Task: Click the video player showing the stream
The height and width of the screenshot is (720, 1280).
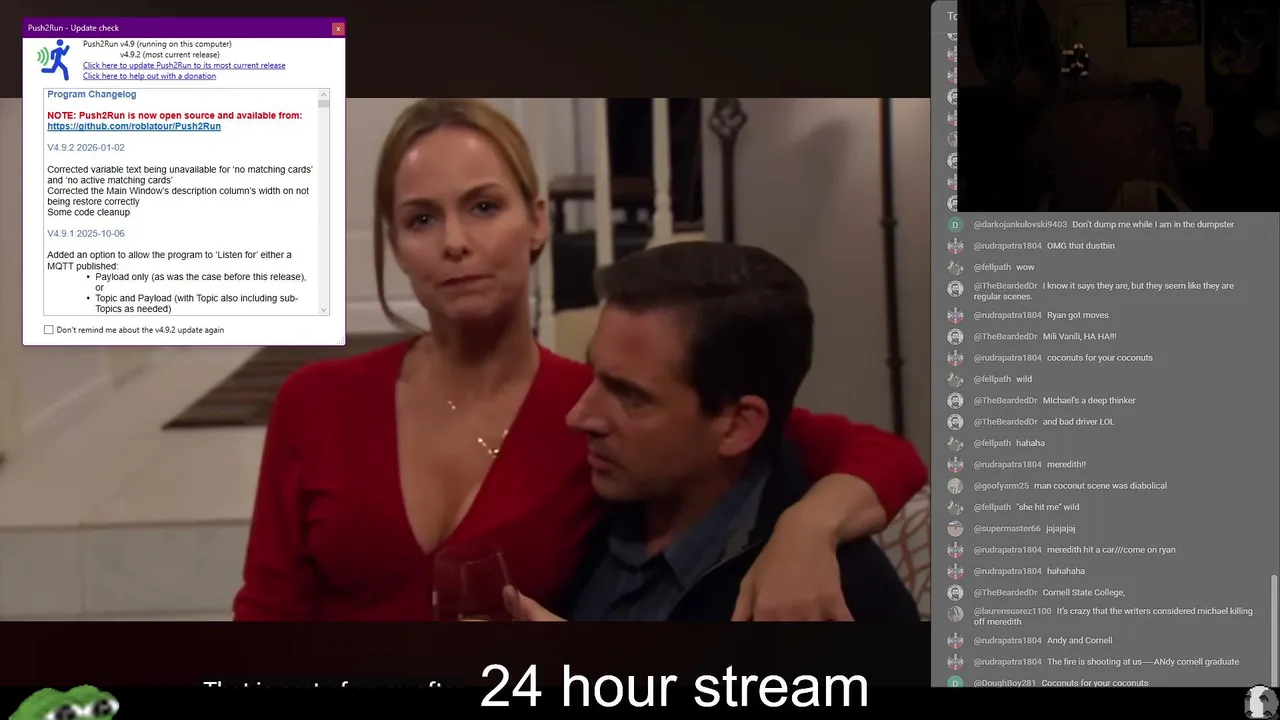Action: 465,360
